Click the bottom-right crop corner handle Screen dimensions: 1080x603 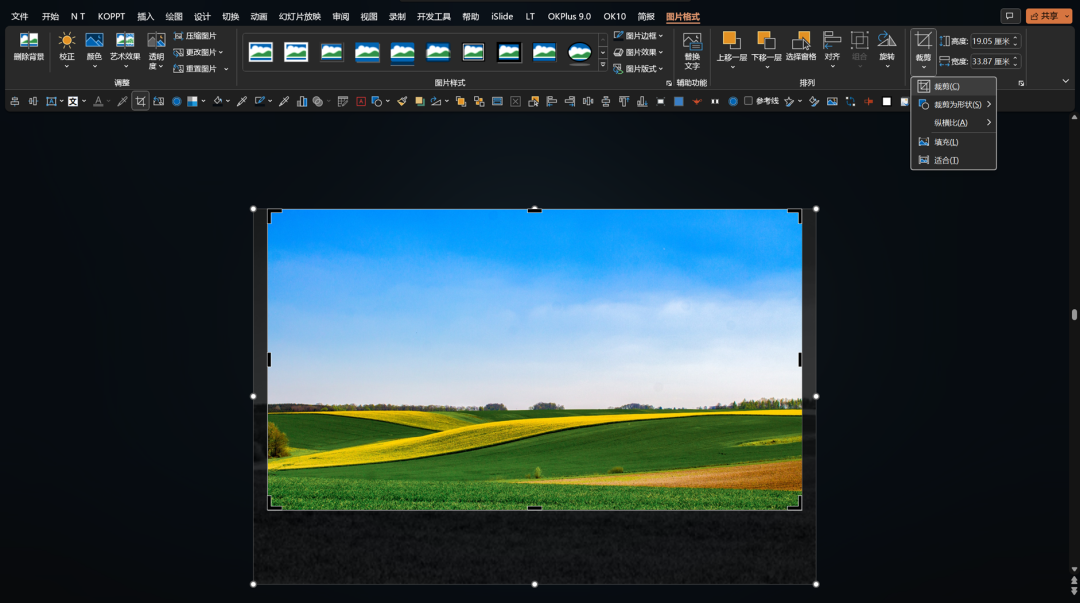pos(796,504)
